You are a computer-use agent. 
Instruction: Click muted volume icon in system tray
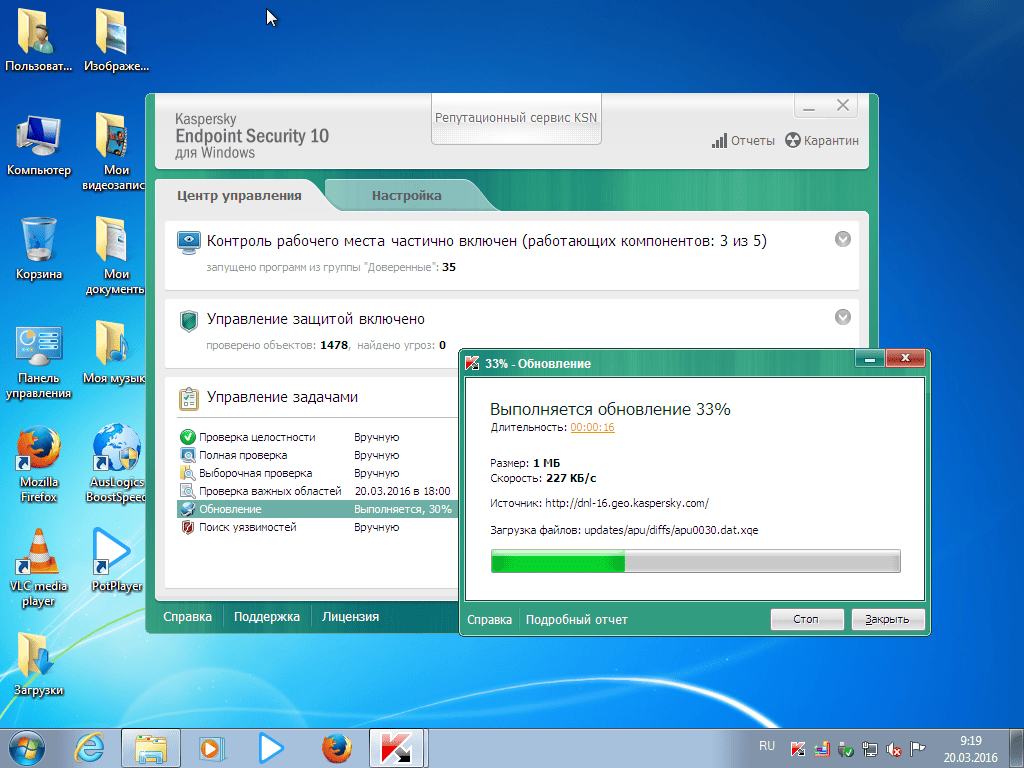(x=894, y=749)
